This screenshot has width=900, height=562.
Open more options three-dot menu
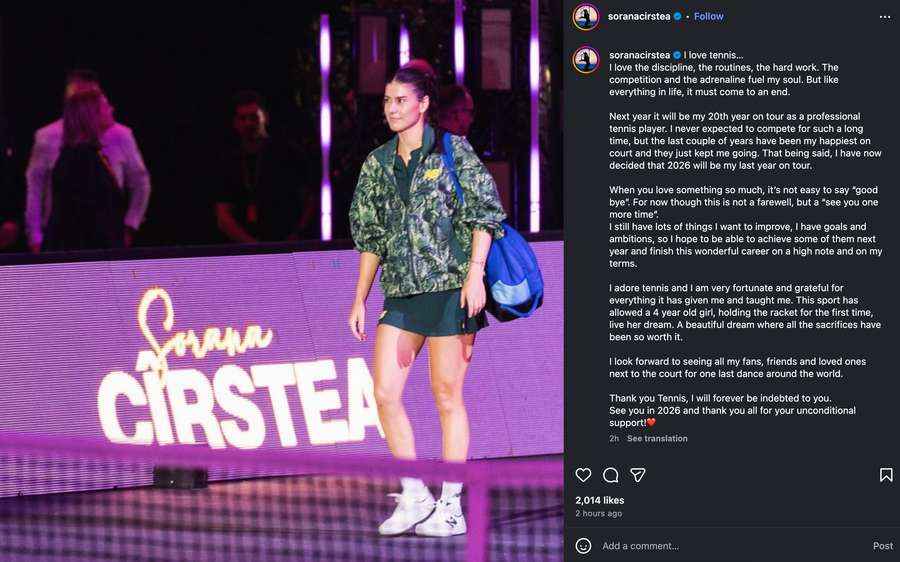click(x=885, y=17)
